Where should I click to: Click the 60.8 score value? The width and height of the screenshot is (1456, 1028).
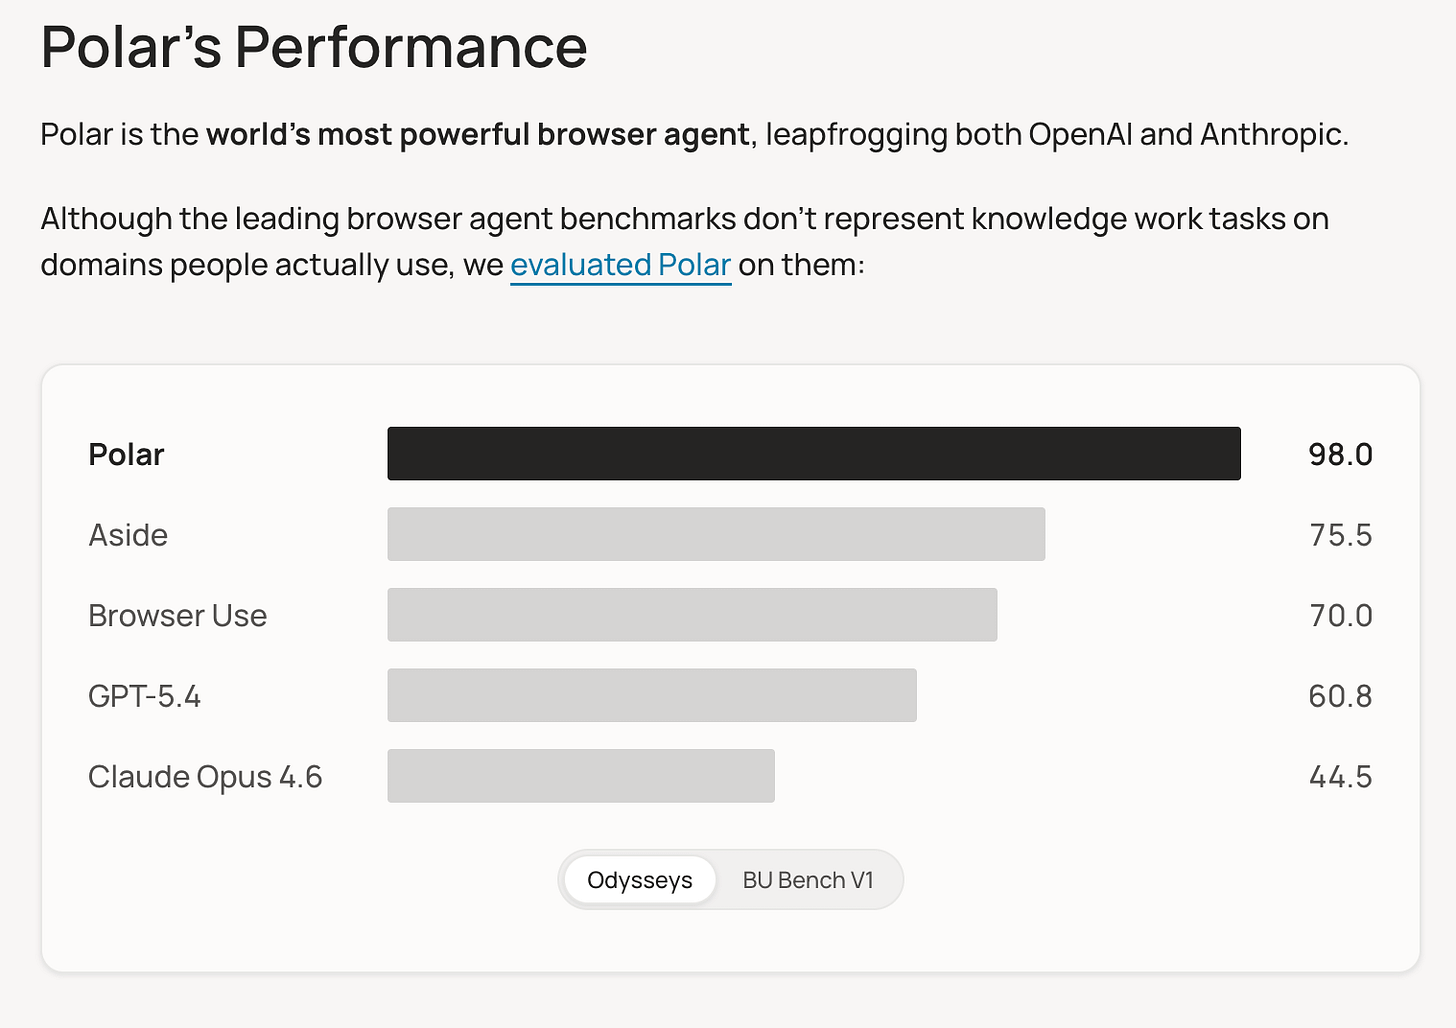tap(1340, 696)
